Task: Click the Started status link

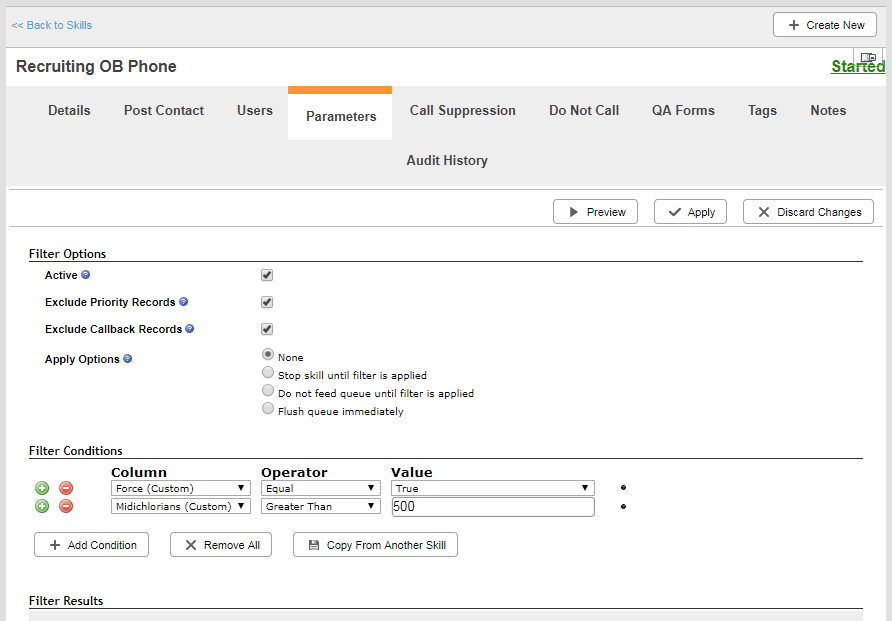Action: tap(858, 67)
